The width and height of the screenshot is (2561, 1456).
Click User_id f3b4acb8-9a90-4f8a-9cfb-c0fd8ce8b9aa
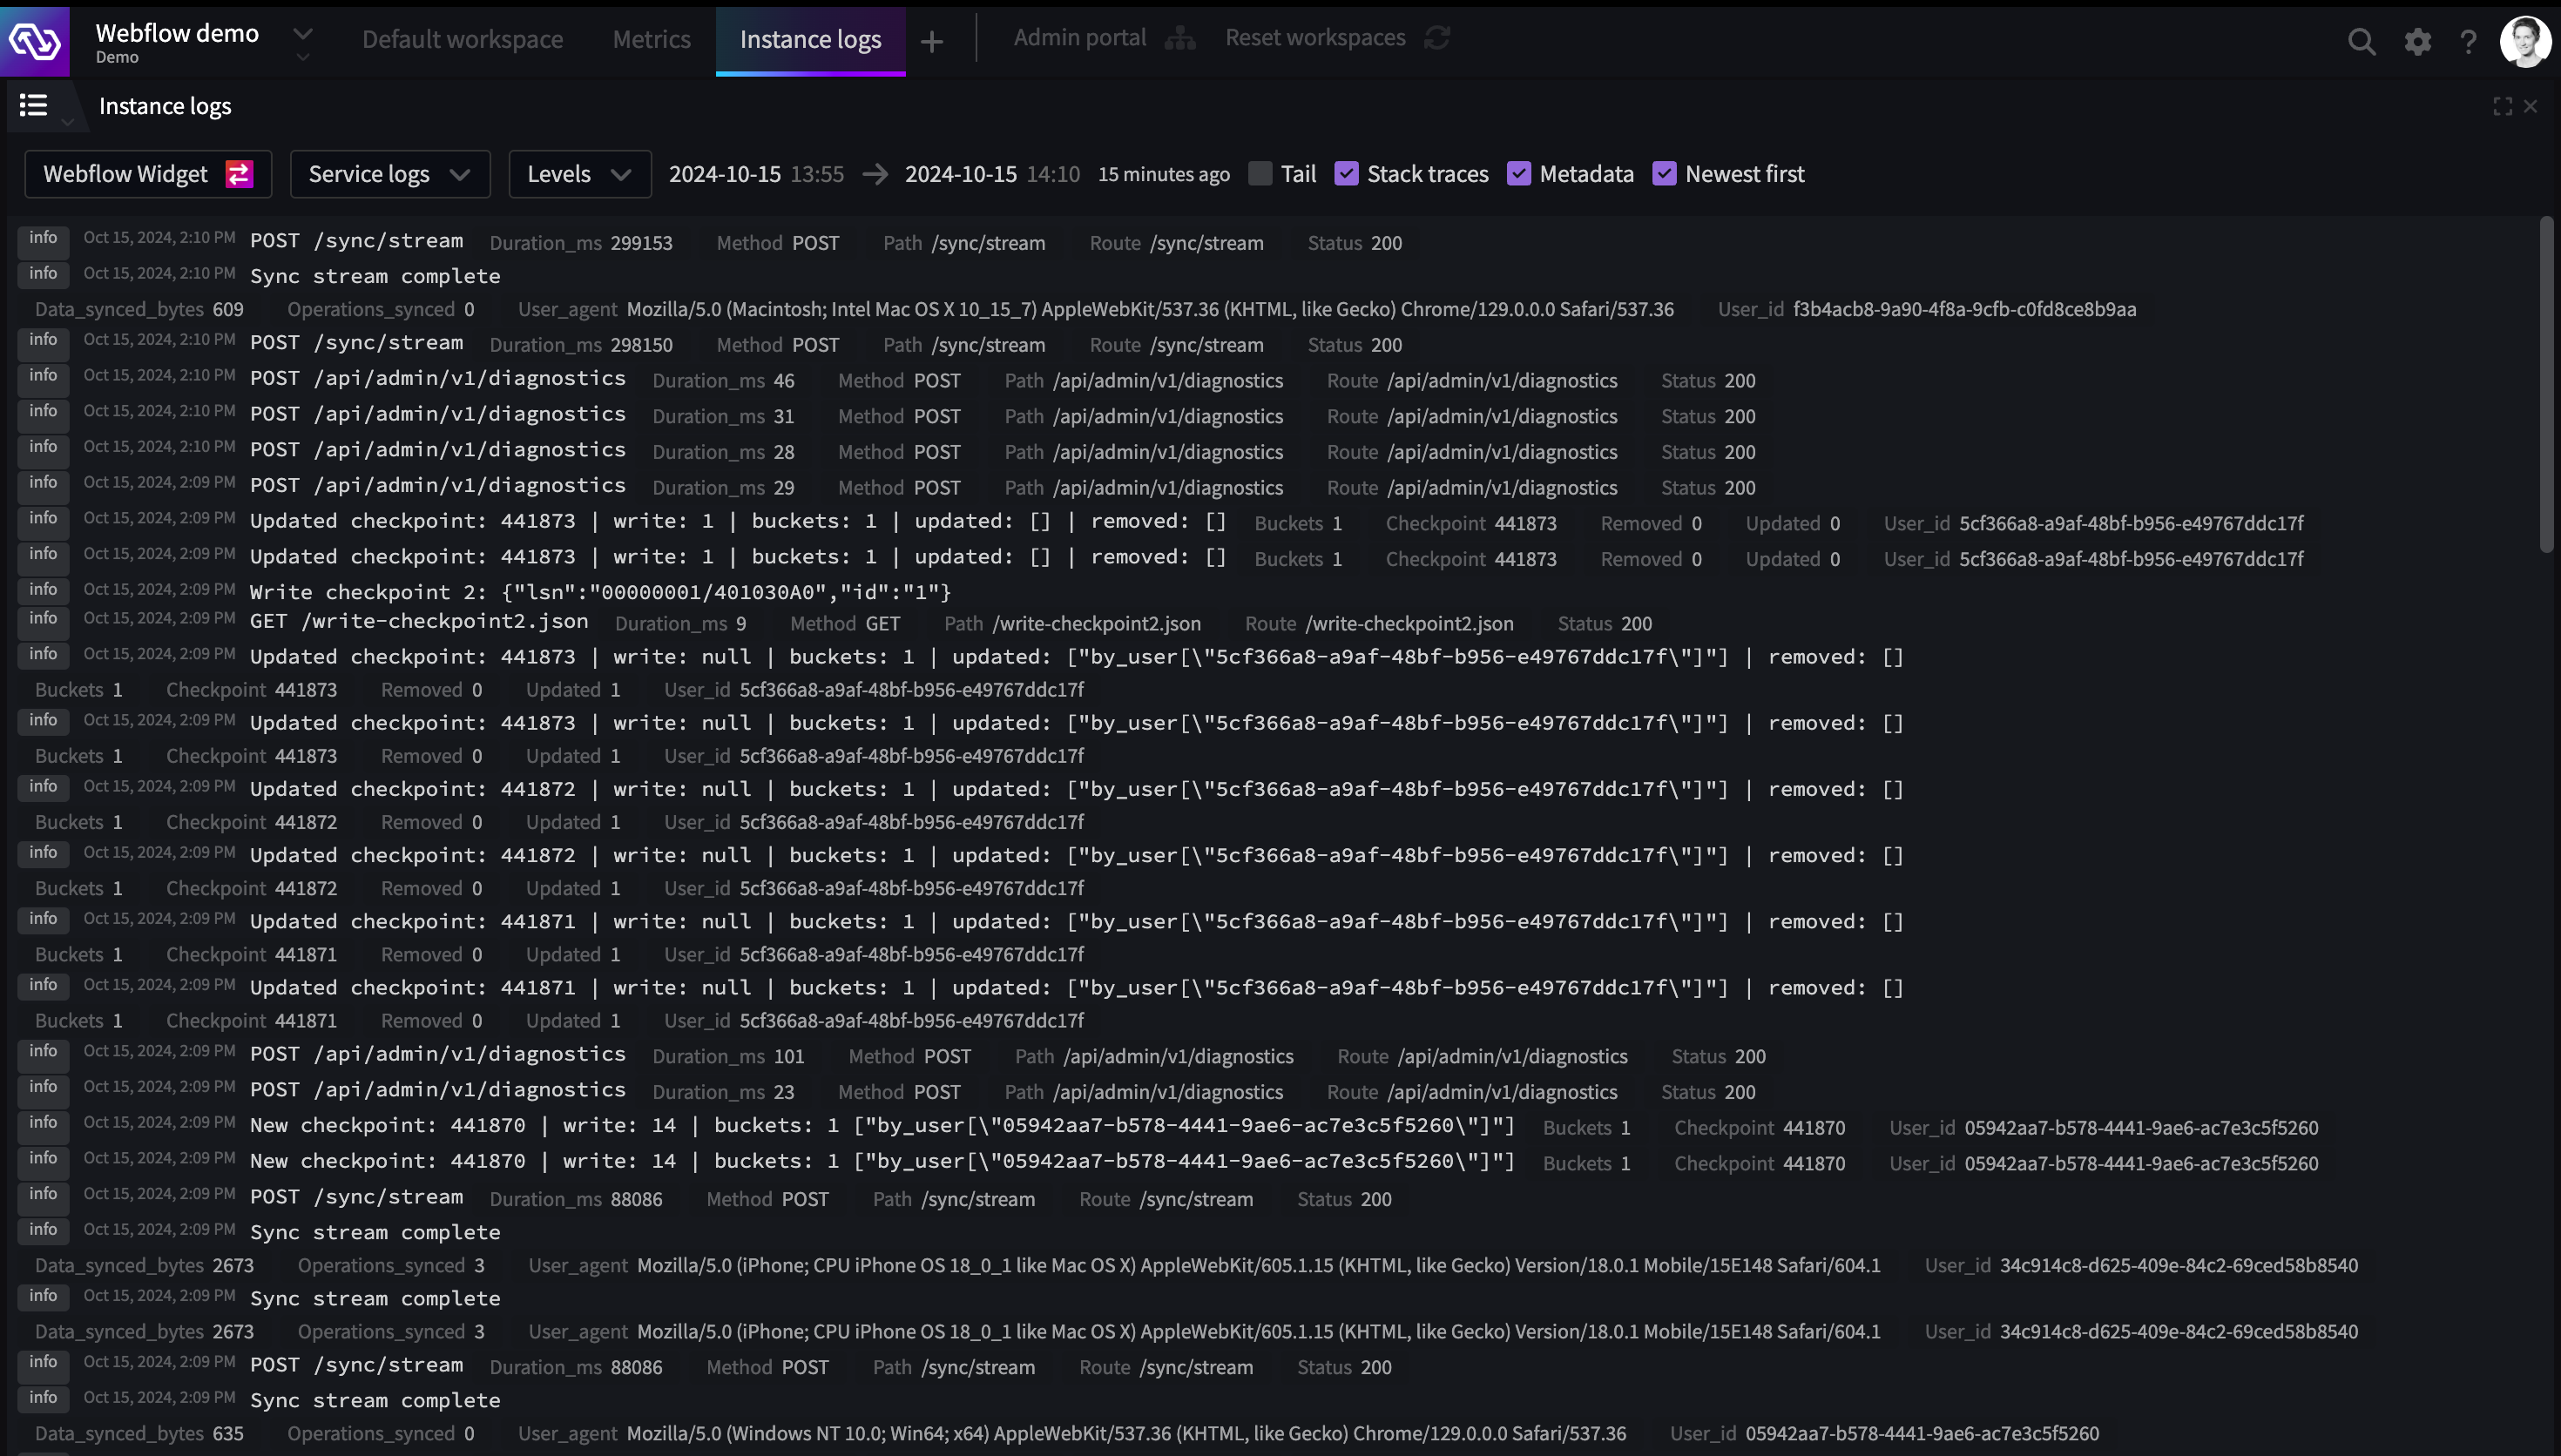pos(1926,309)
